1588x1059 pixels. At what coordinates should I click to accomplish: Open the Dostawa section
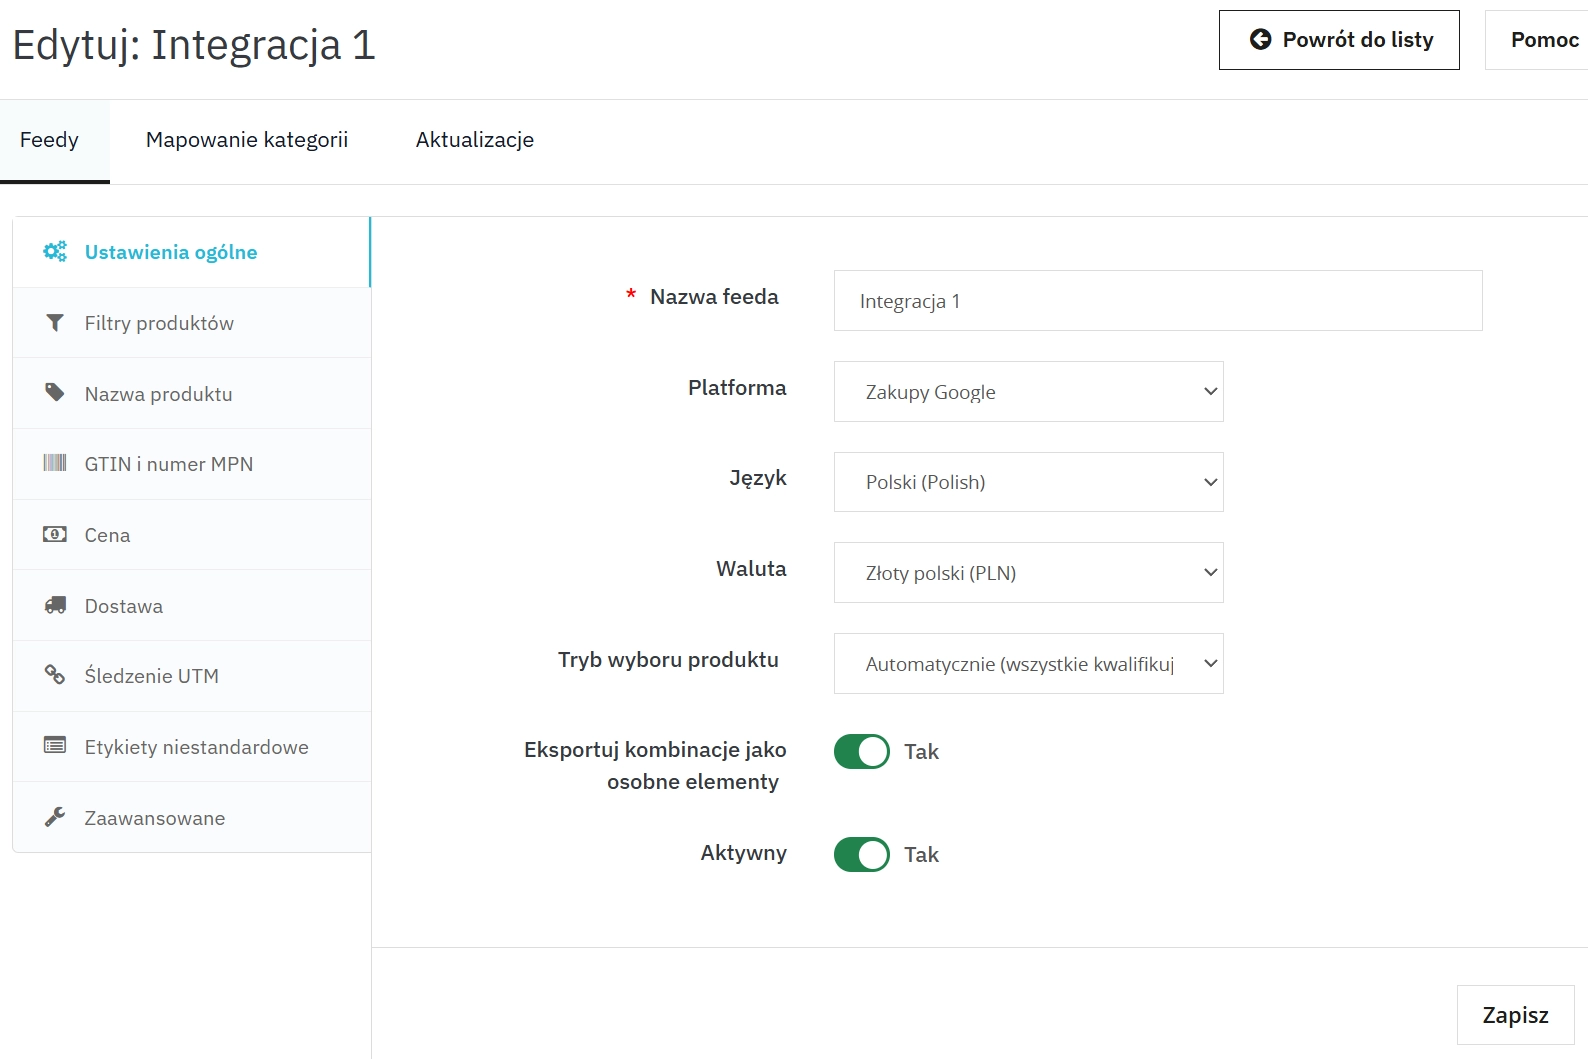[x=191, y=606]
